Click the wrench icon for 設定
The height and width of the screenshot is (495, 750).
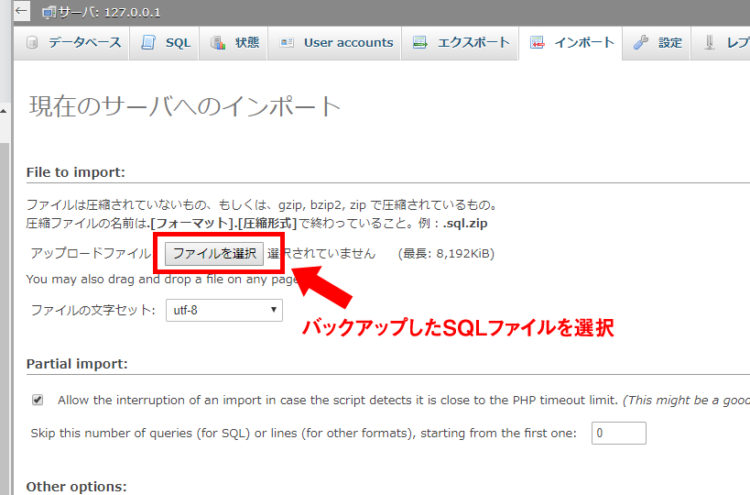coord(641,43)
